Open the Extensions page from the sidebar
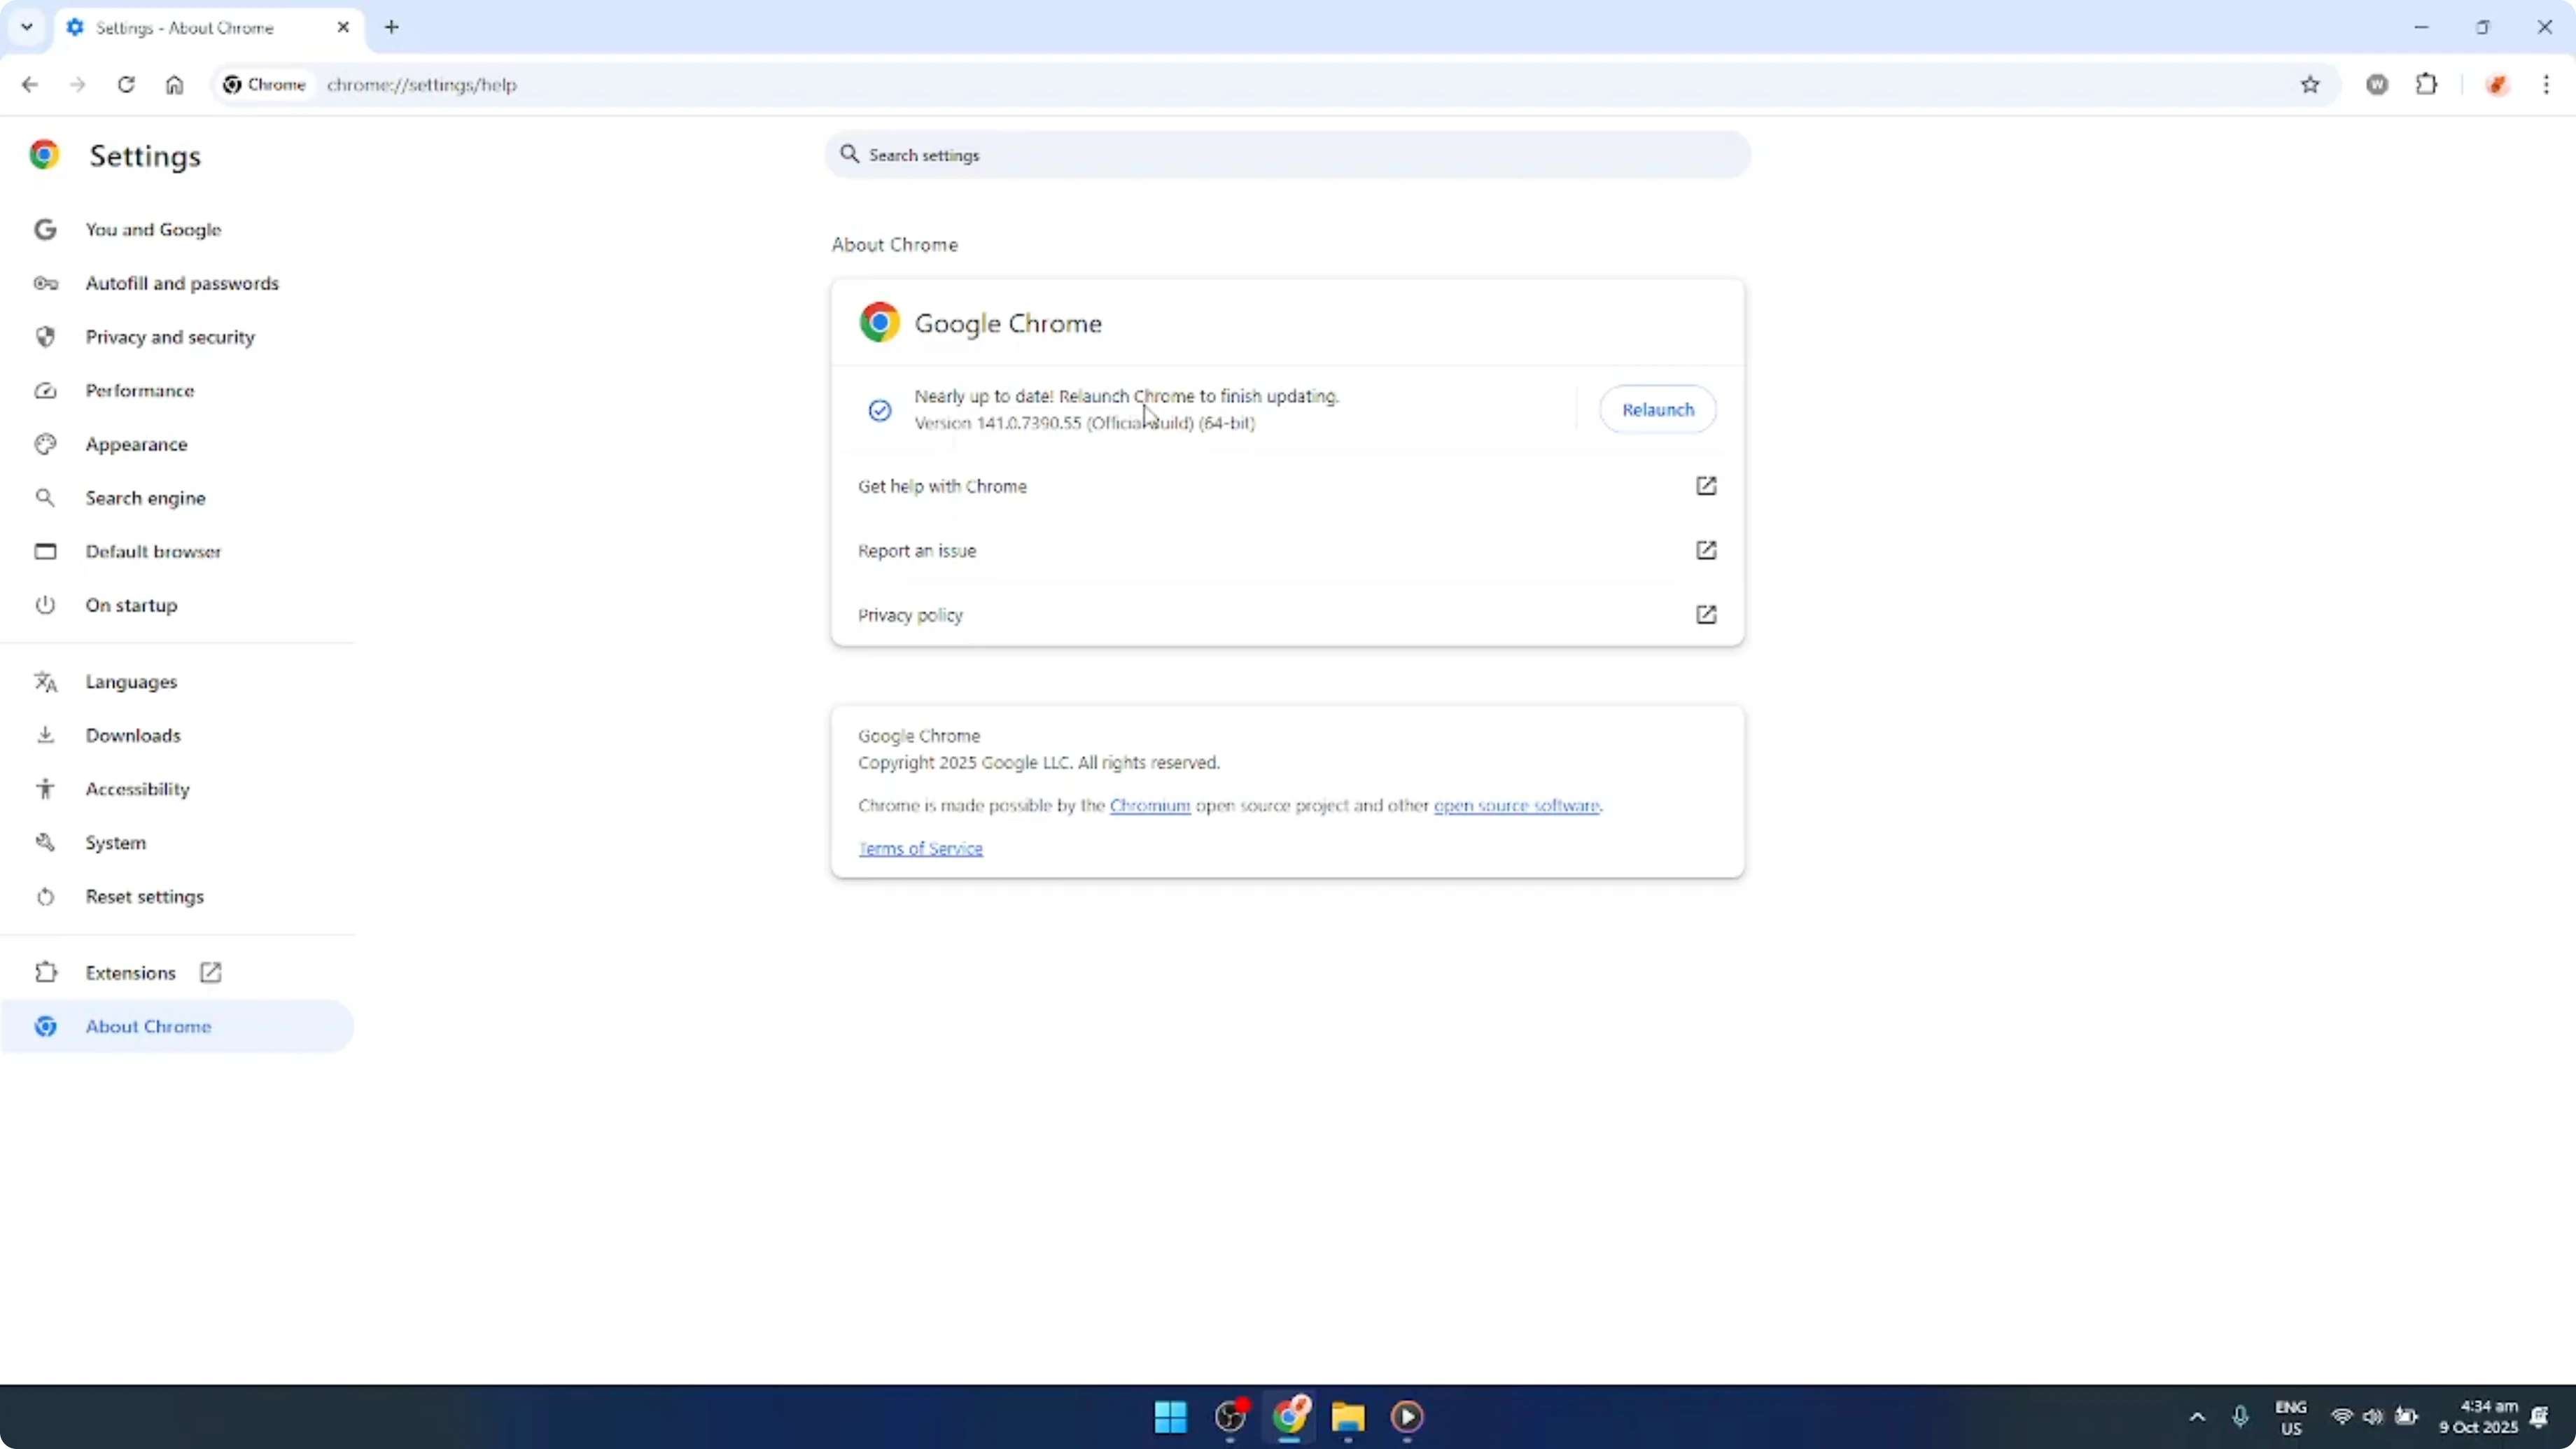The image size is (2576, 1449). click(130, 971)
